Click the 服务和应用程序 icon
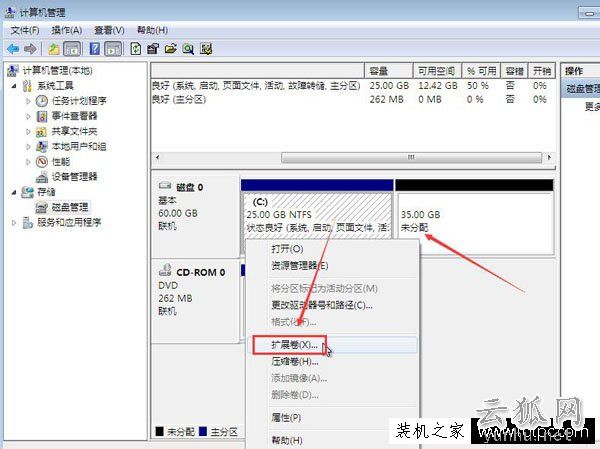Image resolution: width=600 pixels, height=449 pixels. pos(28,222)
